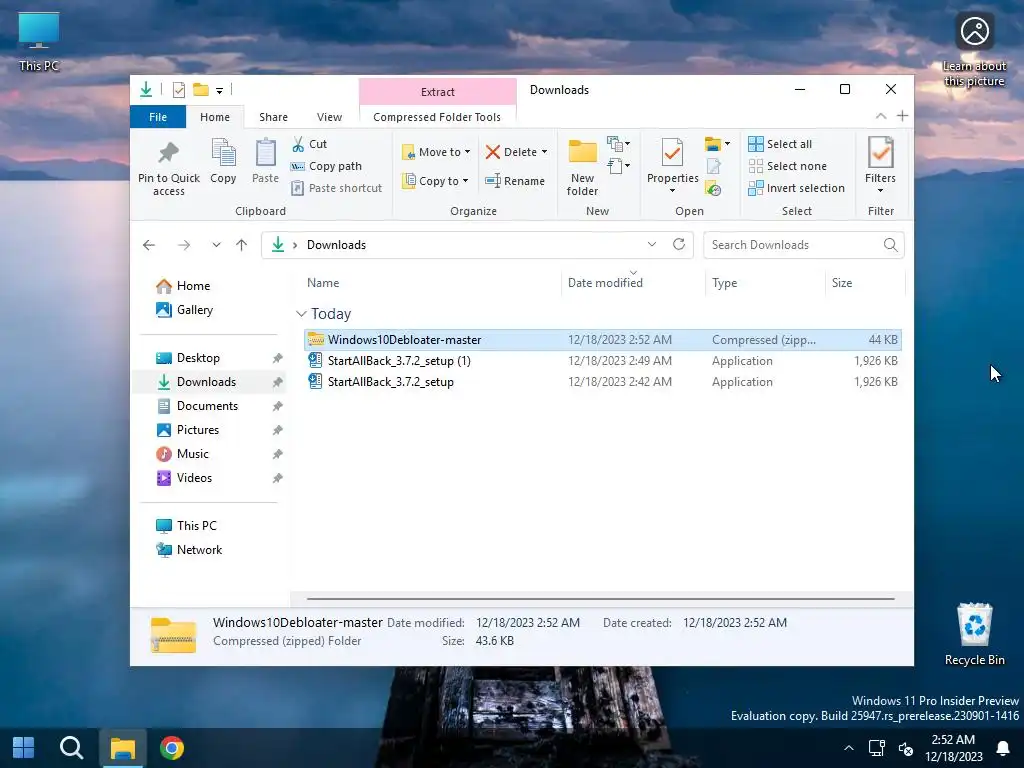Screen dimensions: 1024x768
Task: Click the plus icon right of ribbon tabs
Action: 903,116
